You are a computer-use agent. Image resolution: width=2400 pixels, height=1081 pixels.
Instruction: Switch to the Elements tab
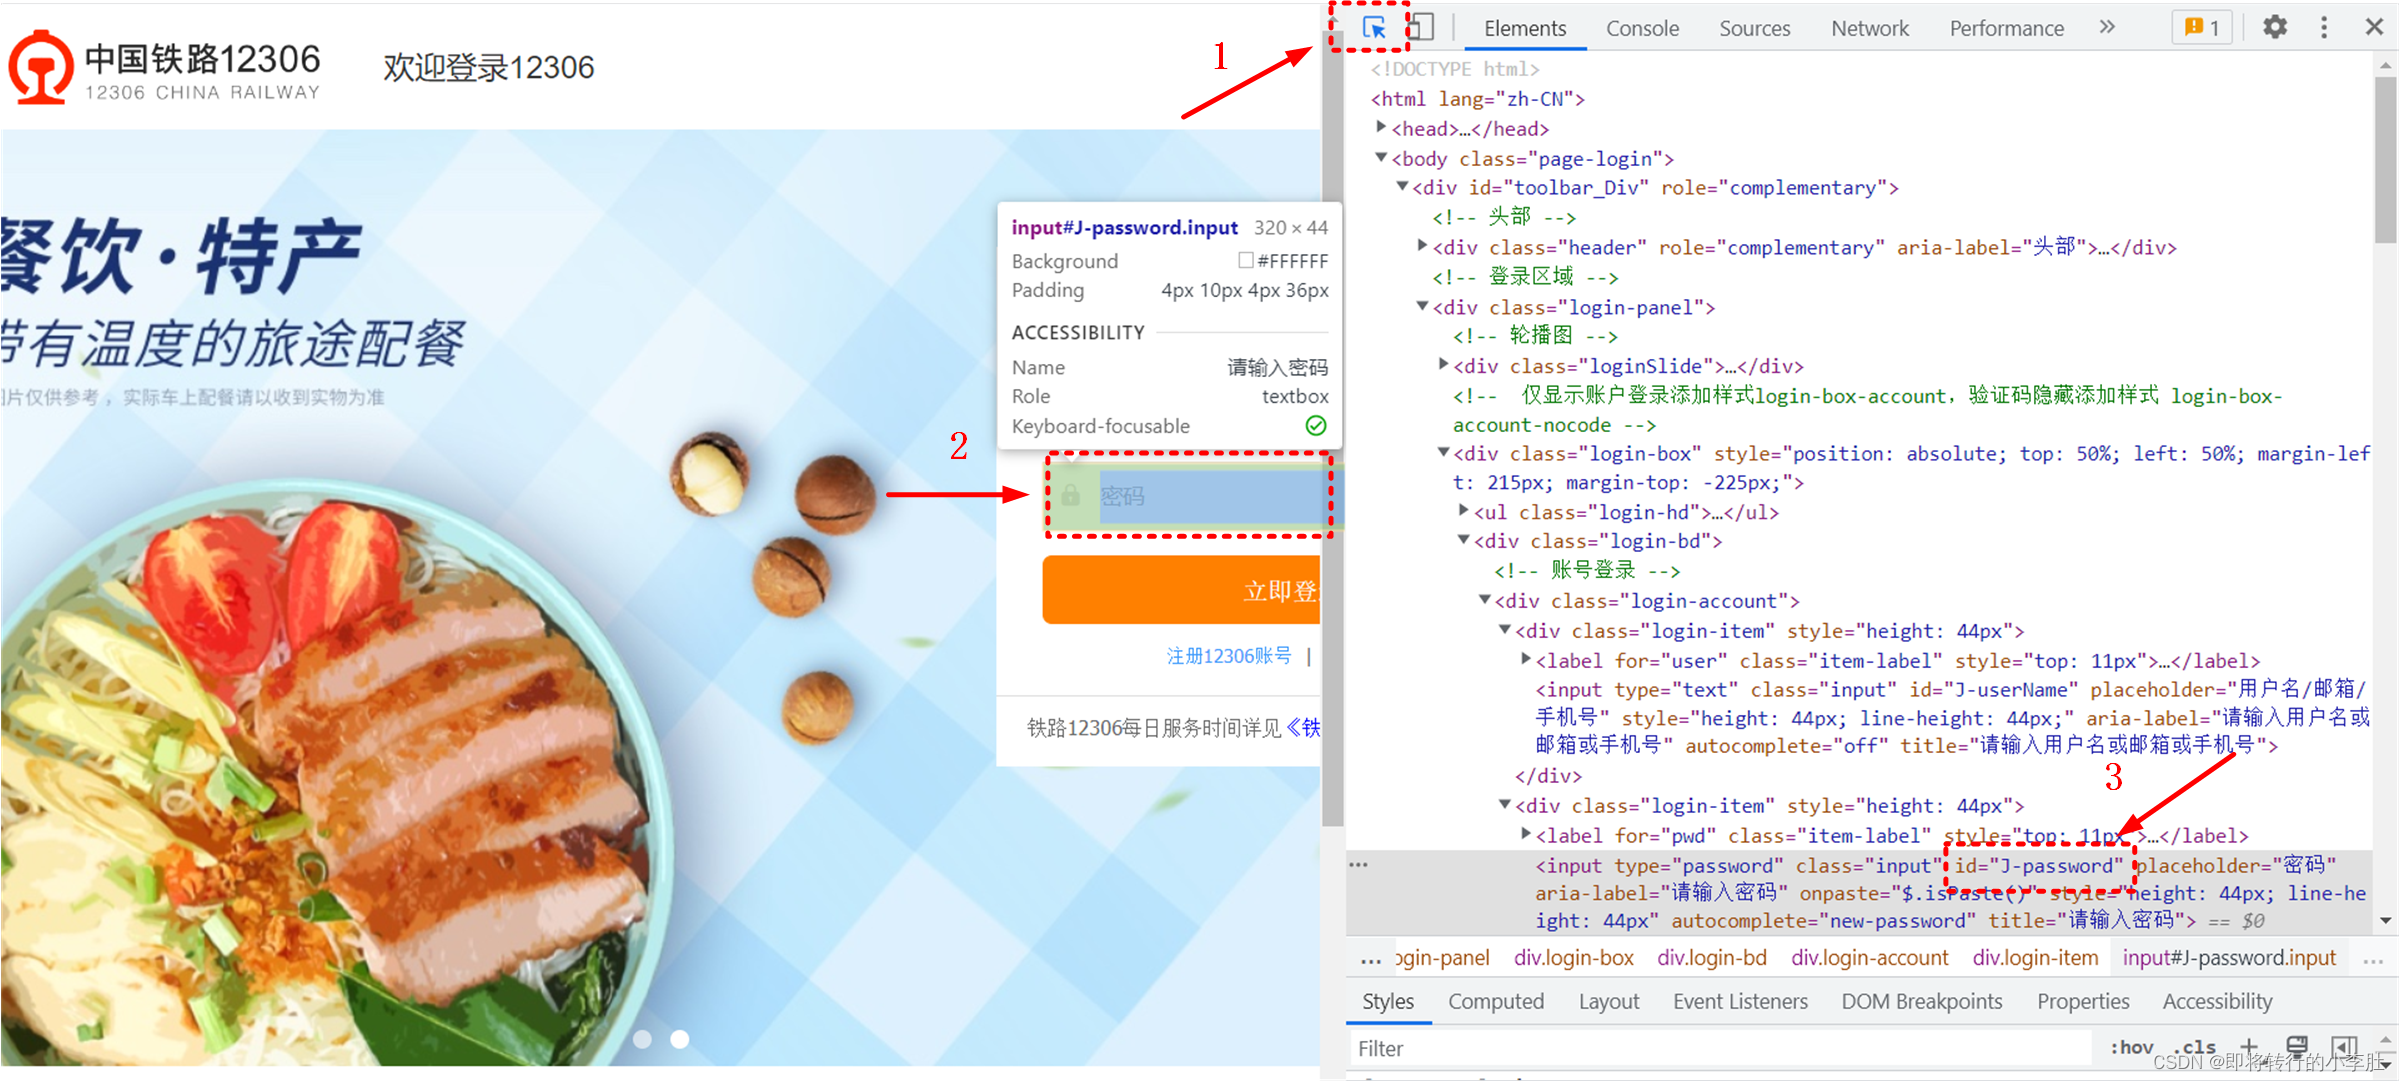(1525, 28)
